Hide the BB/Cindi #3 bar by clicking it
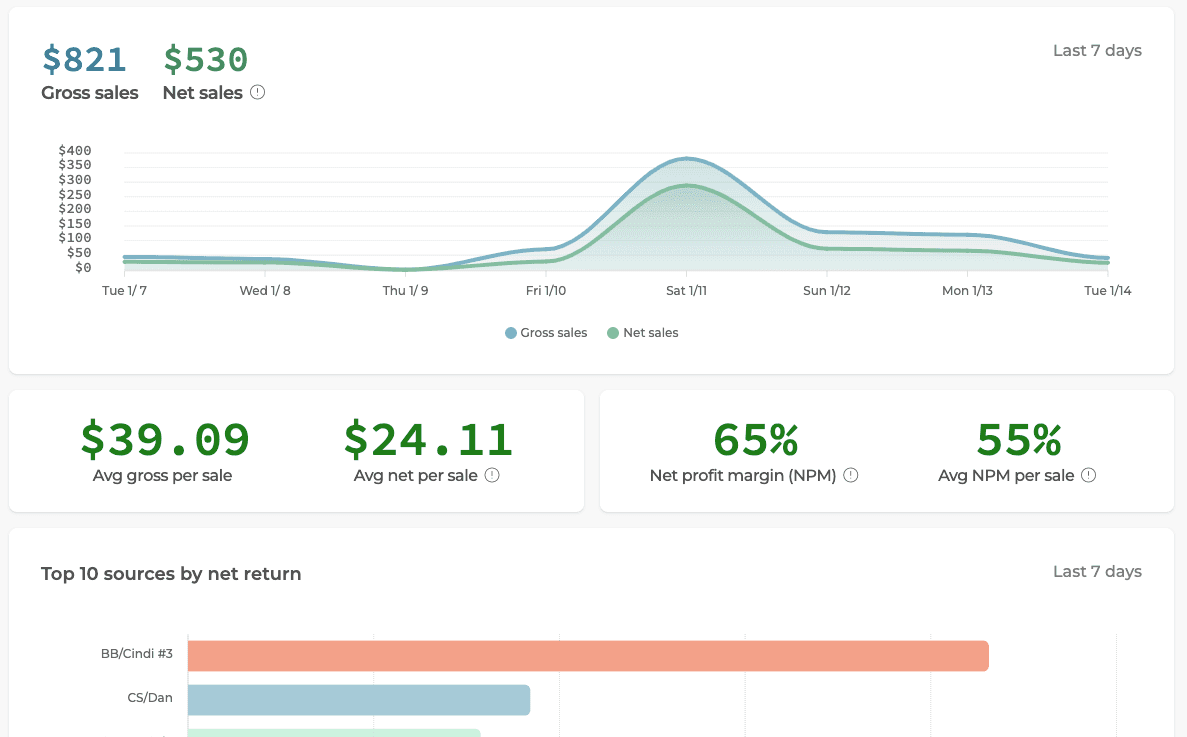The height and width of the screenshot is (737, 1187). pos(590,656)
